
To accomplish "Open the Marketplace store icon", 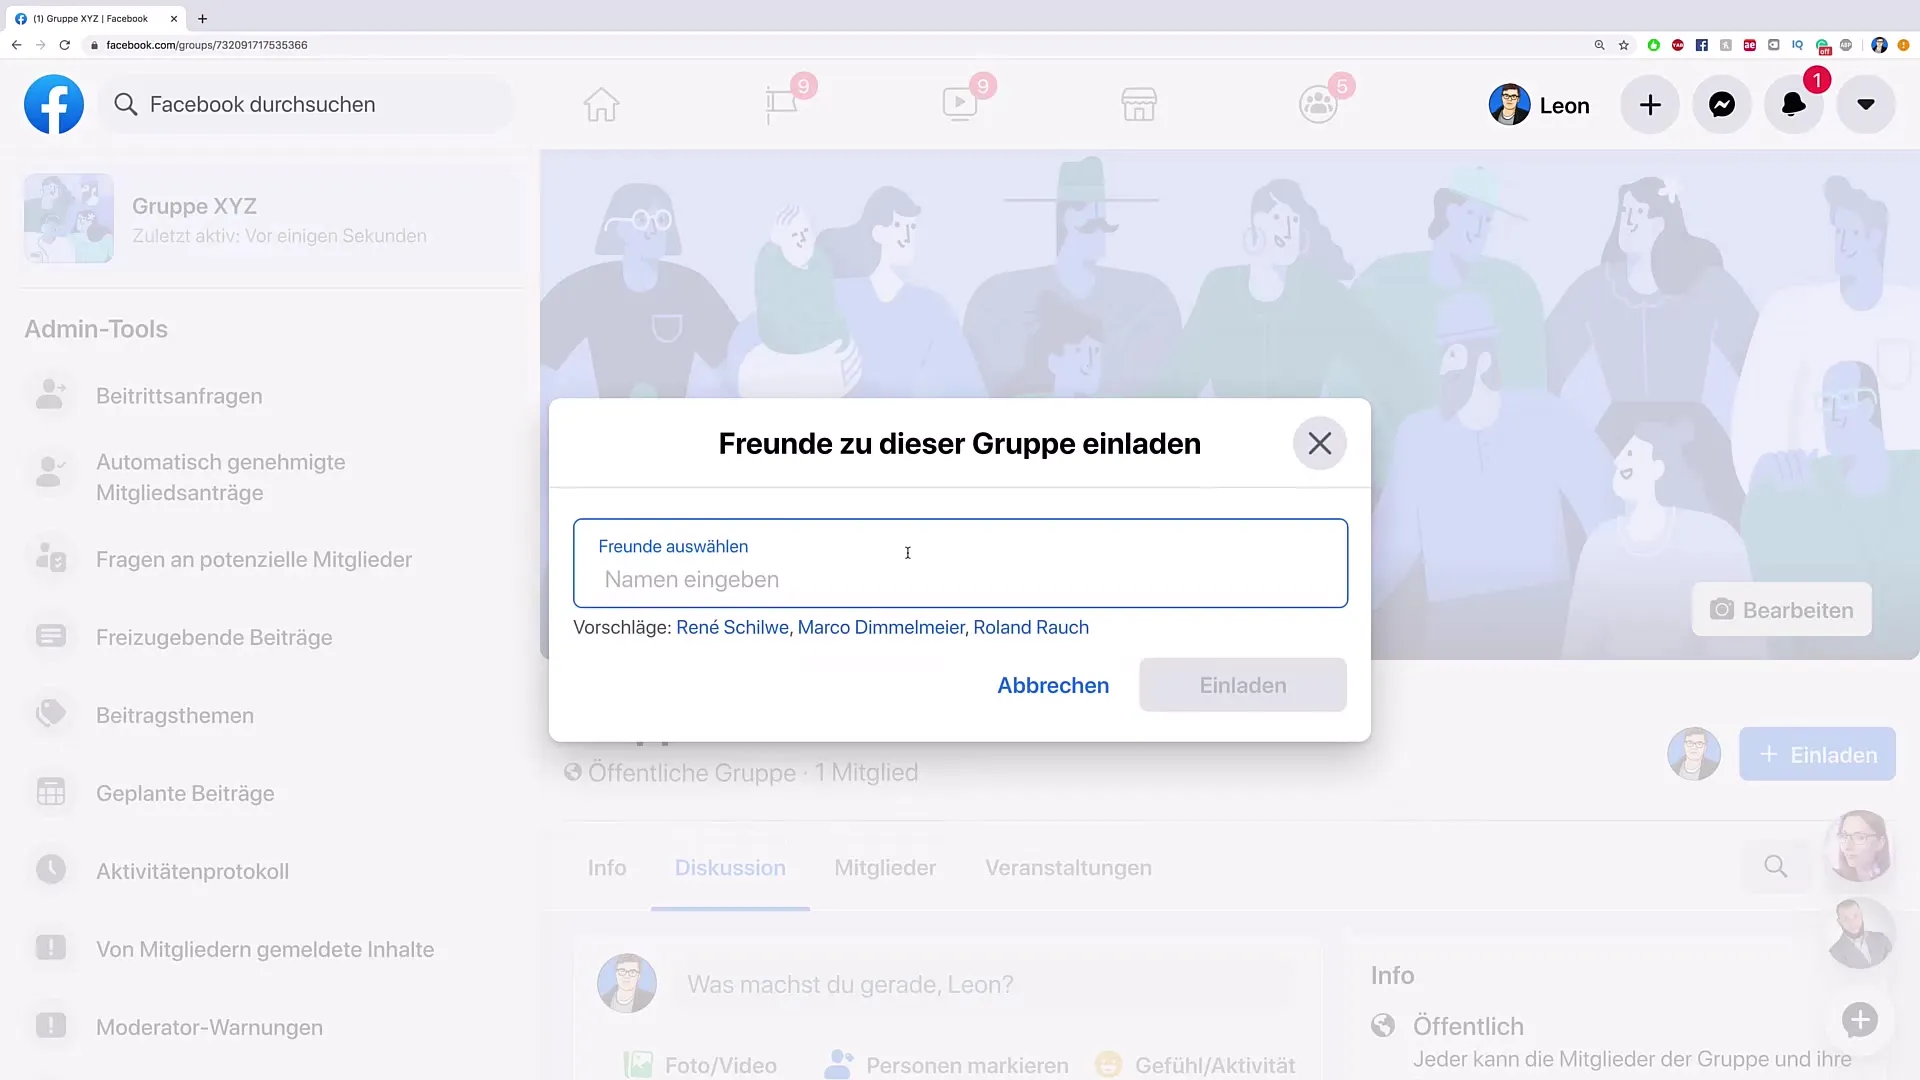I will pos(1139,104).
